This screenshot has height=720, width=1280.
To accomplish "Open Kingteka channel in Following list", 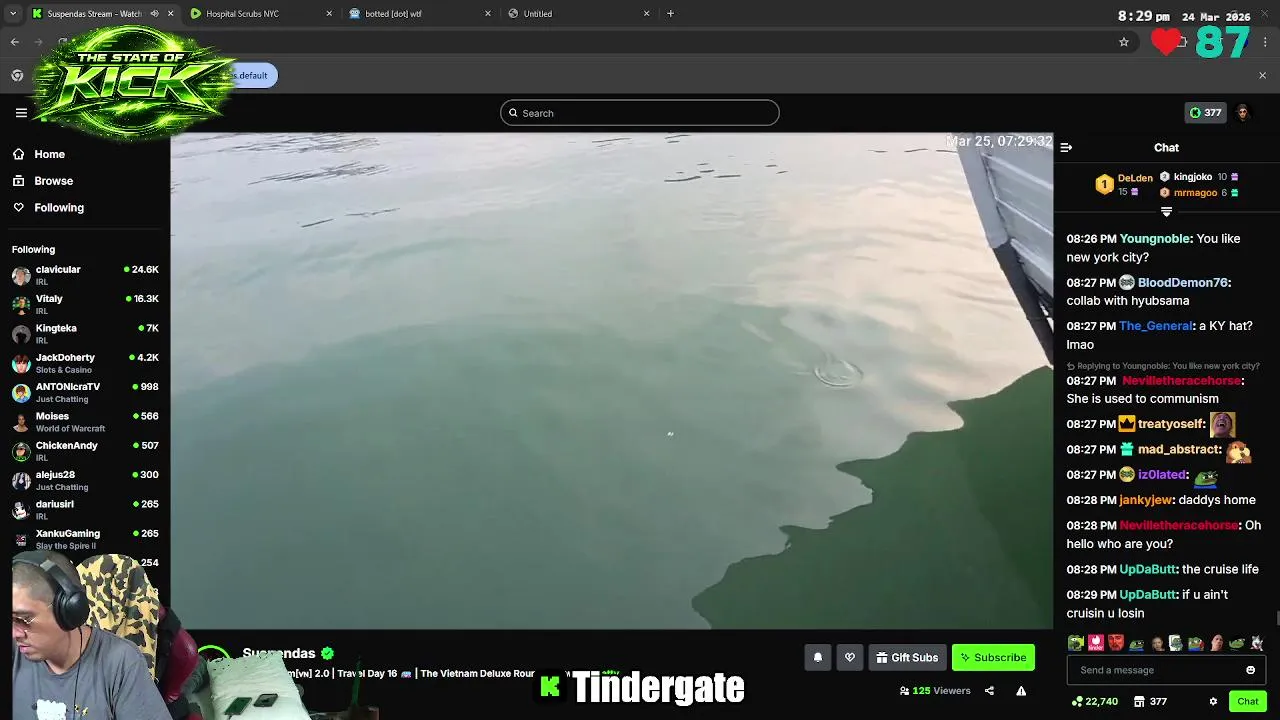I will click(85, 333).
